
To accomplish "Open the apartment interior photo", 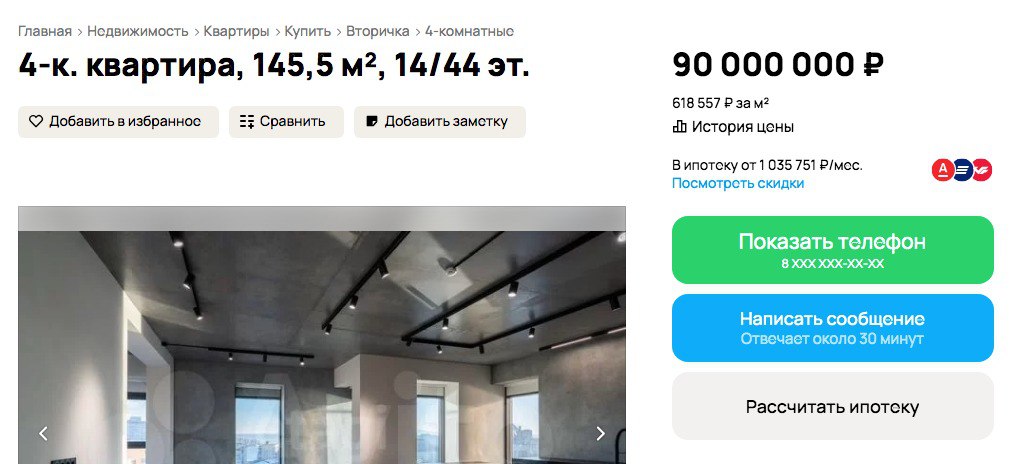I will coord(321,340).
